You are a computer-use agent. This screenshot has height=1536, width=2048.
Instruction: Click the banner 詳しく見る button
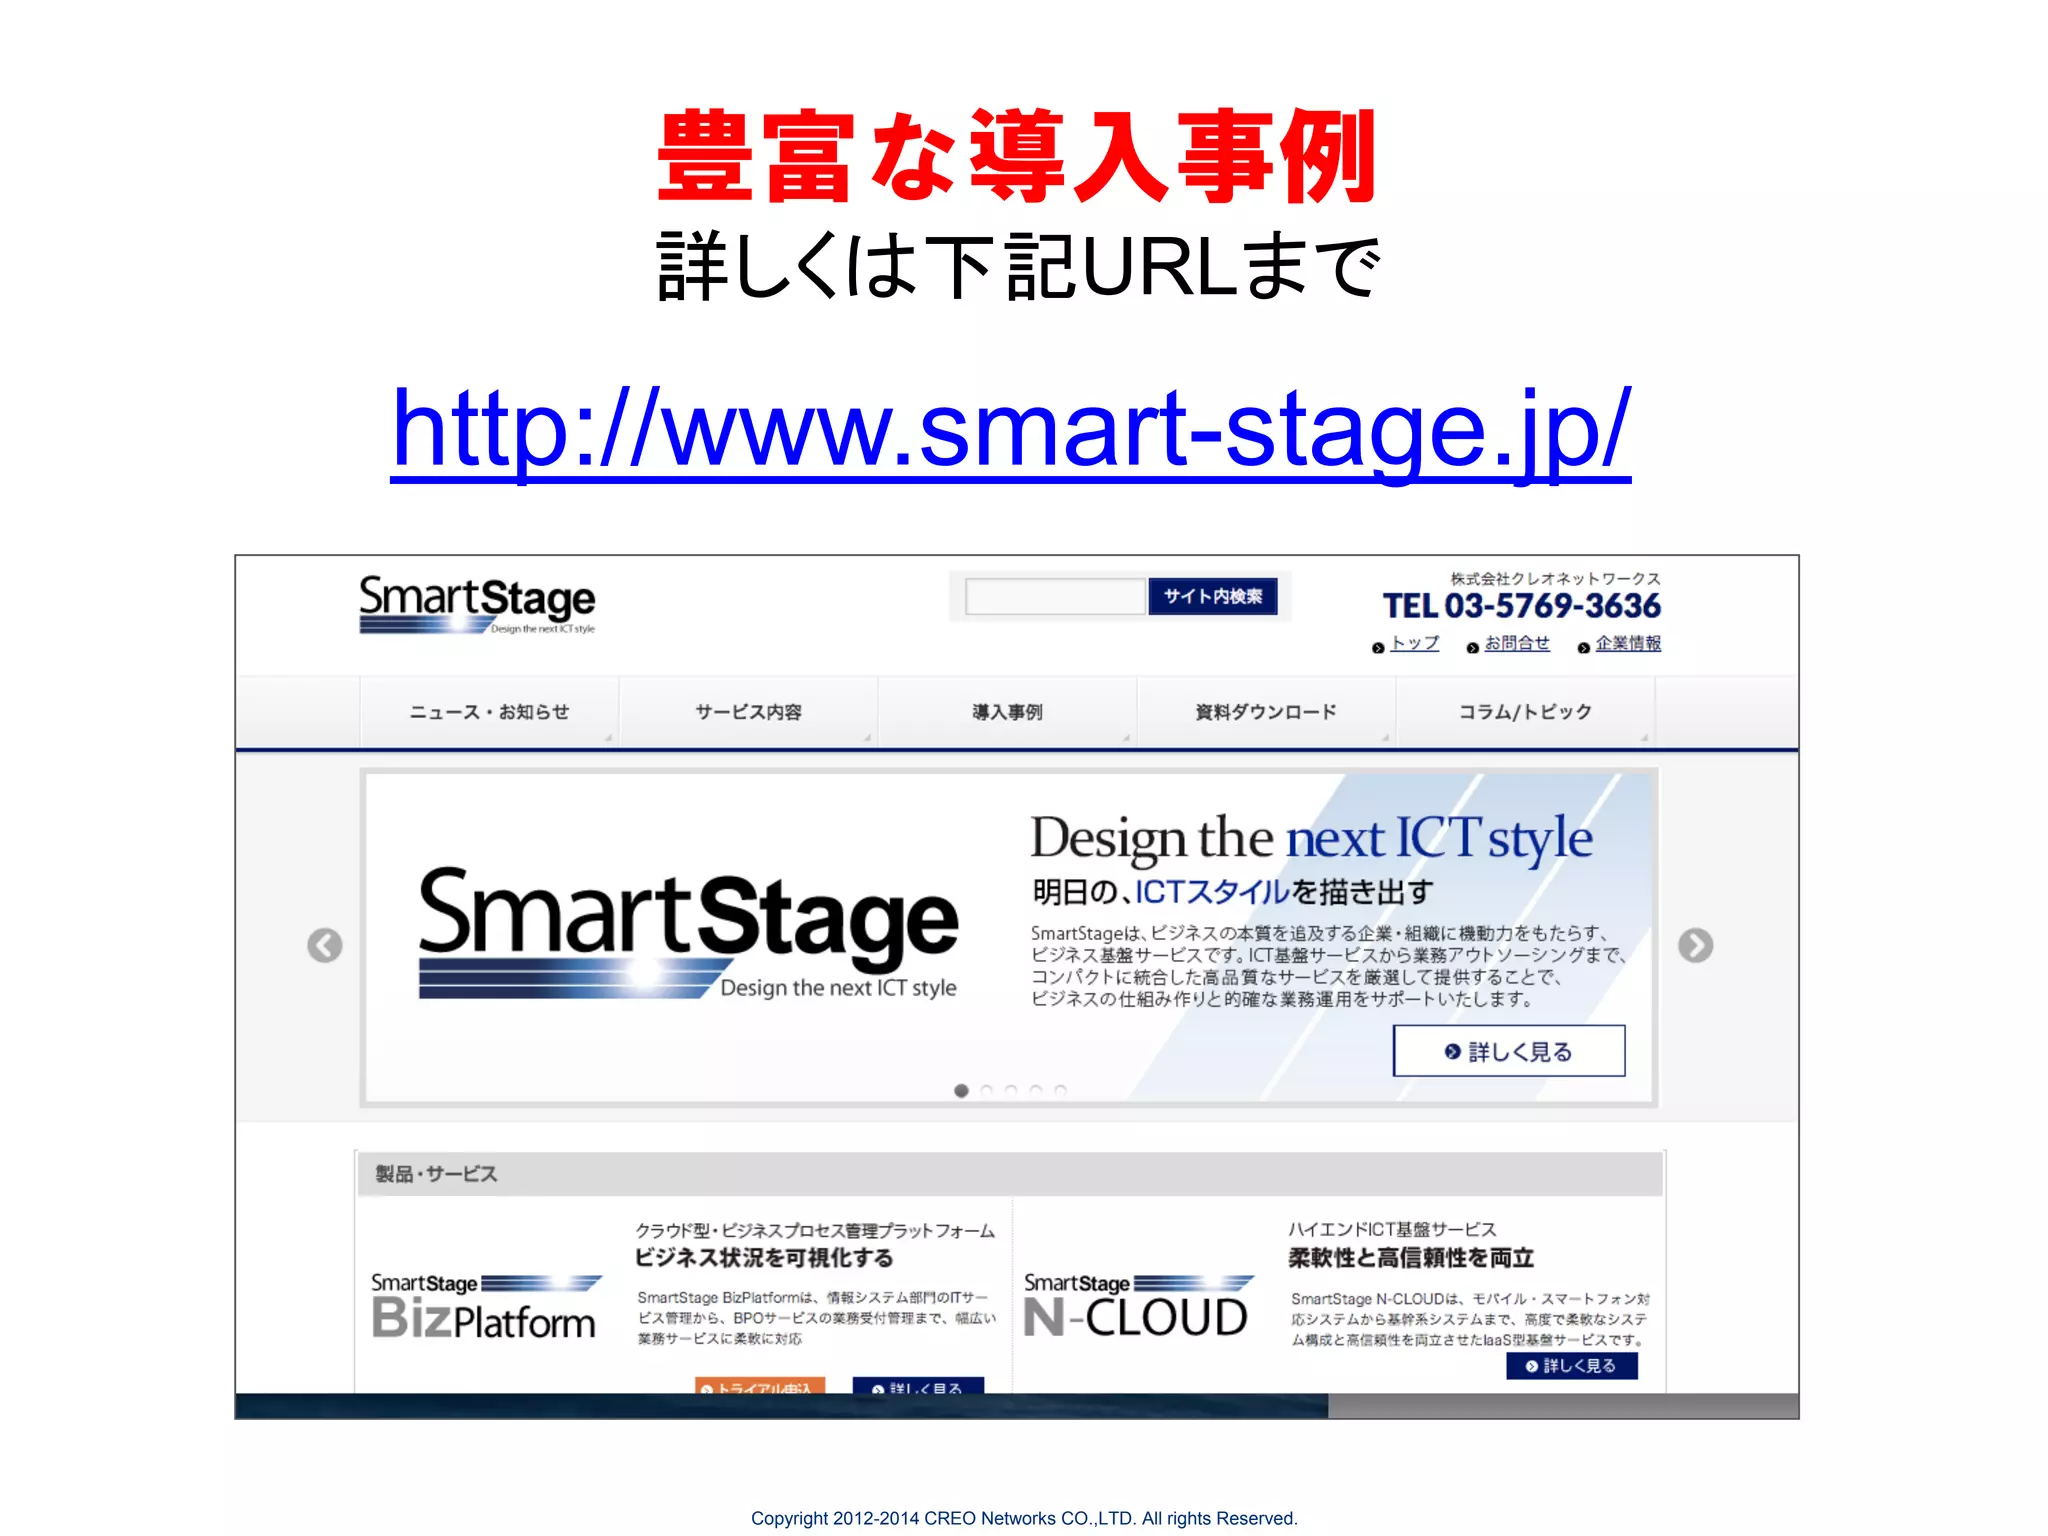click(x=1509, y=1051)
